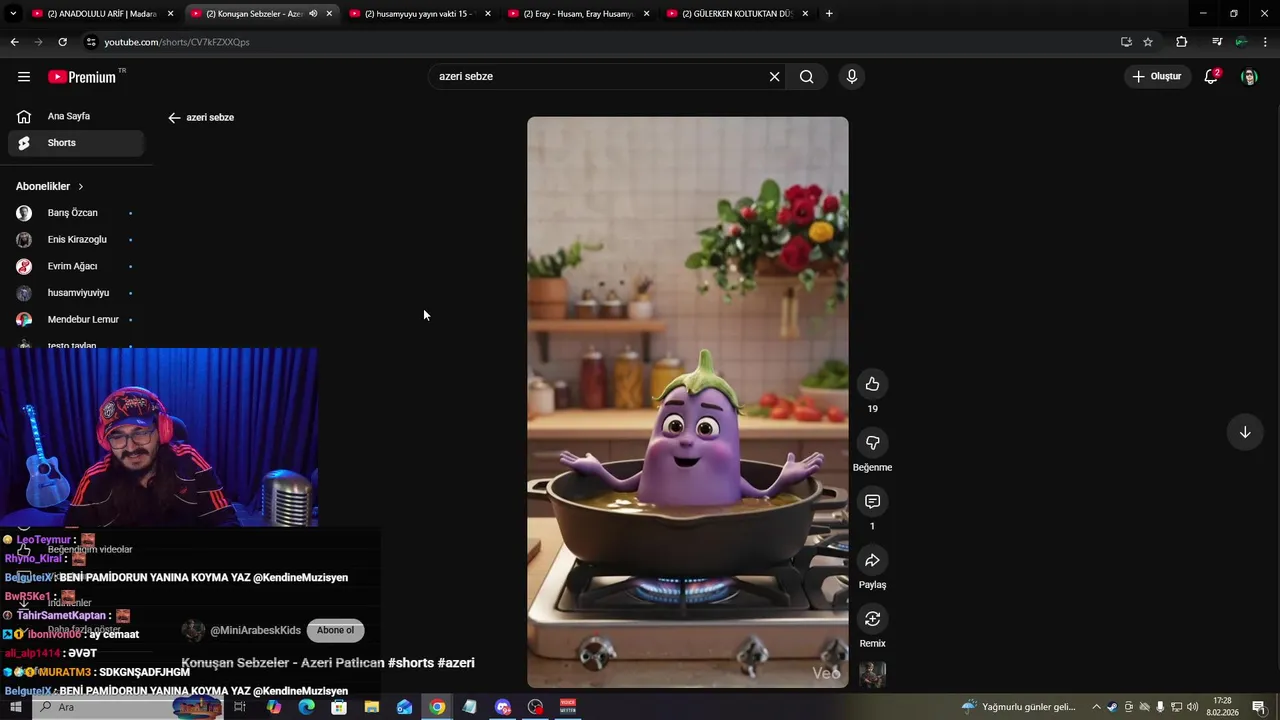Image resolution: width=1280 pixels, height=720 pixels.
Task: Open taskbar clock showing 17:28
Action: pyautogui.click(x=1222, y=707)
